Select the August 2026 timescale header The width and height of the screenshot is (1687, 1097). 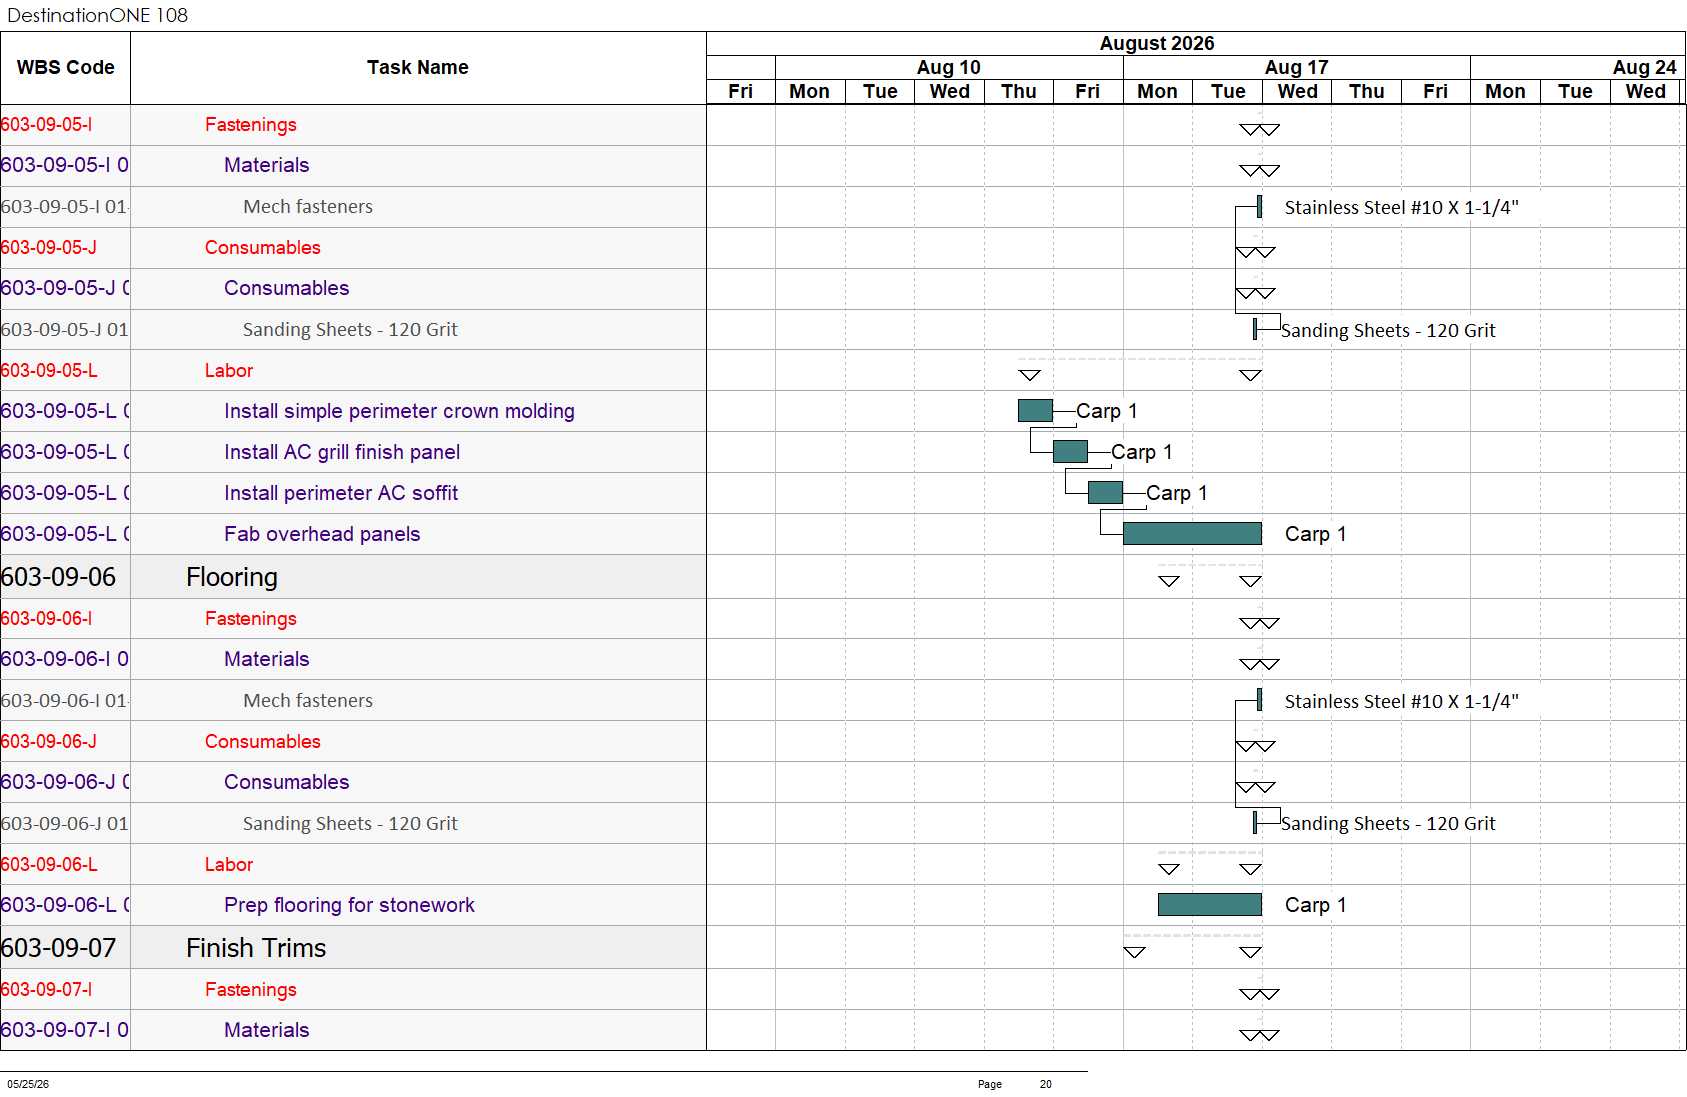[x=1157, y=43]
